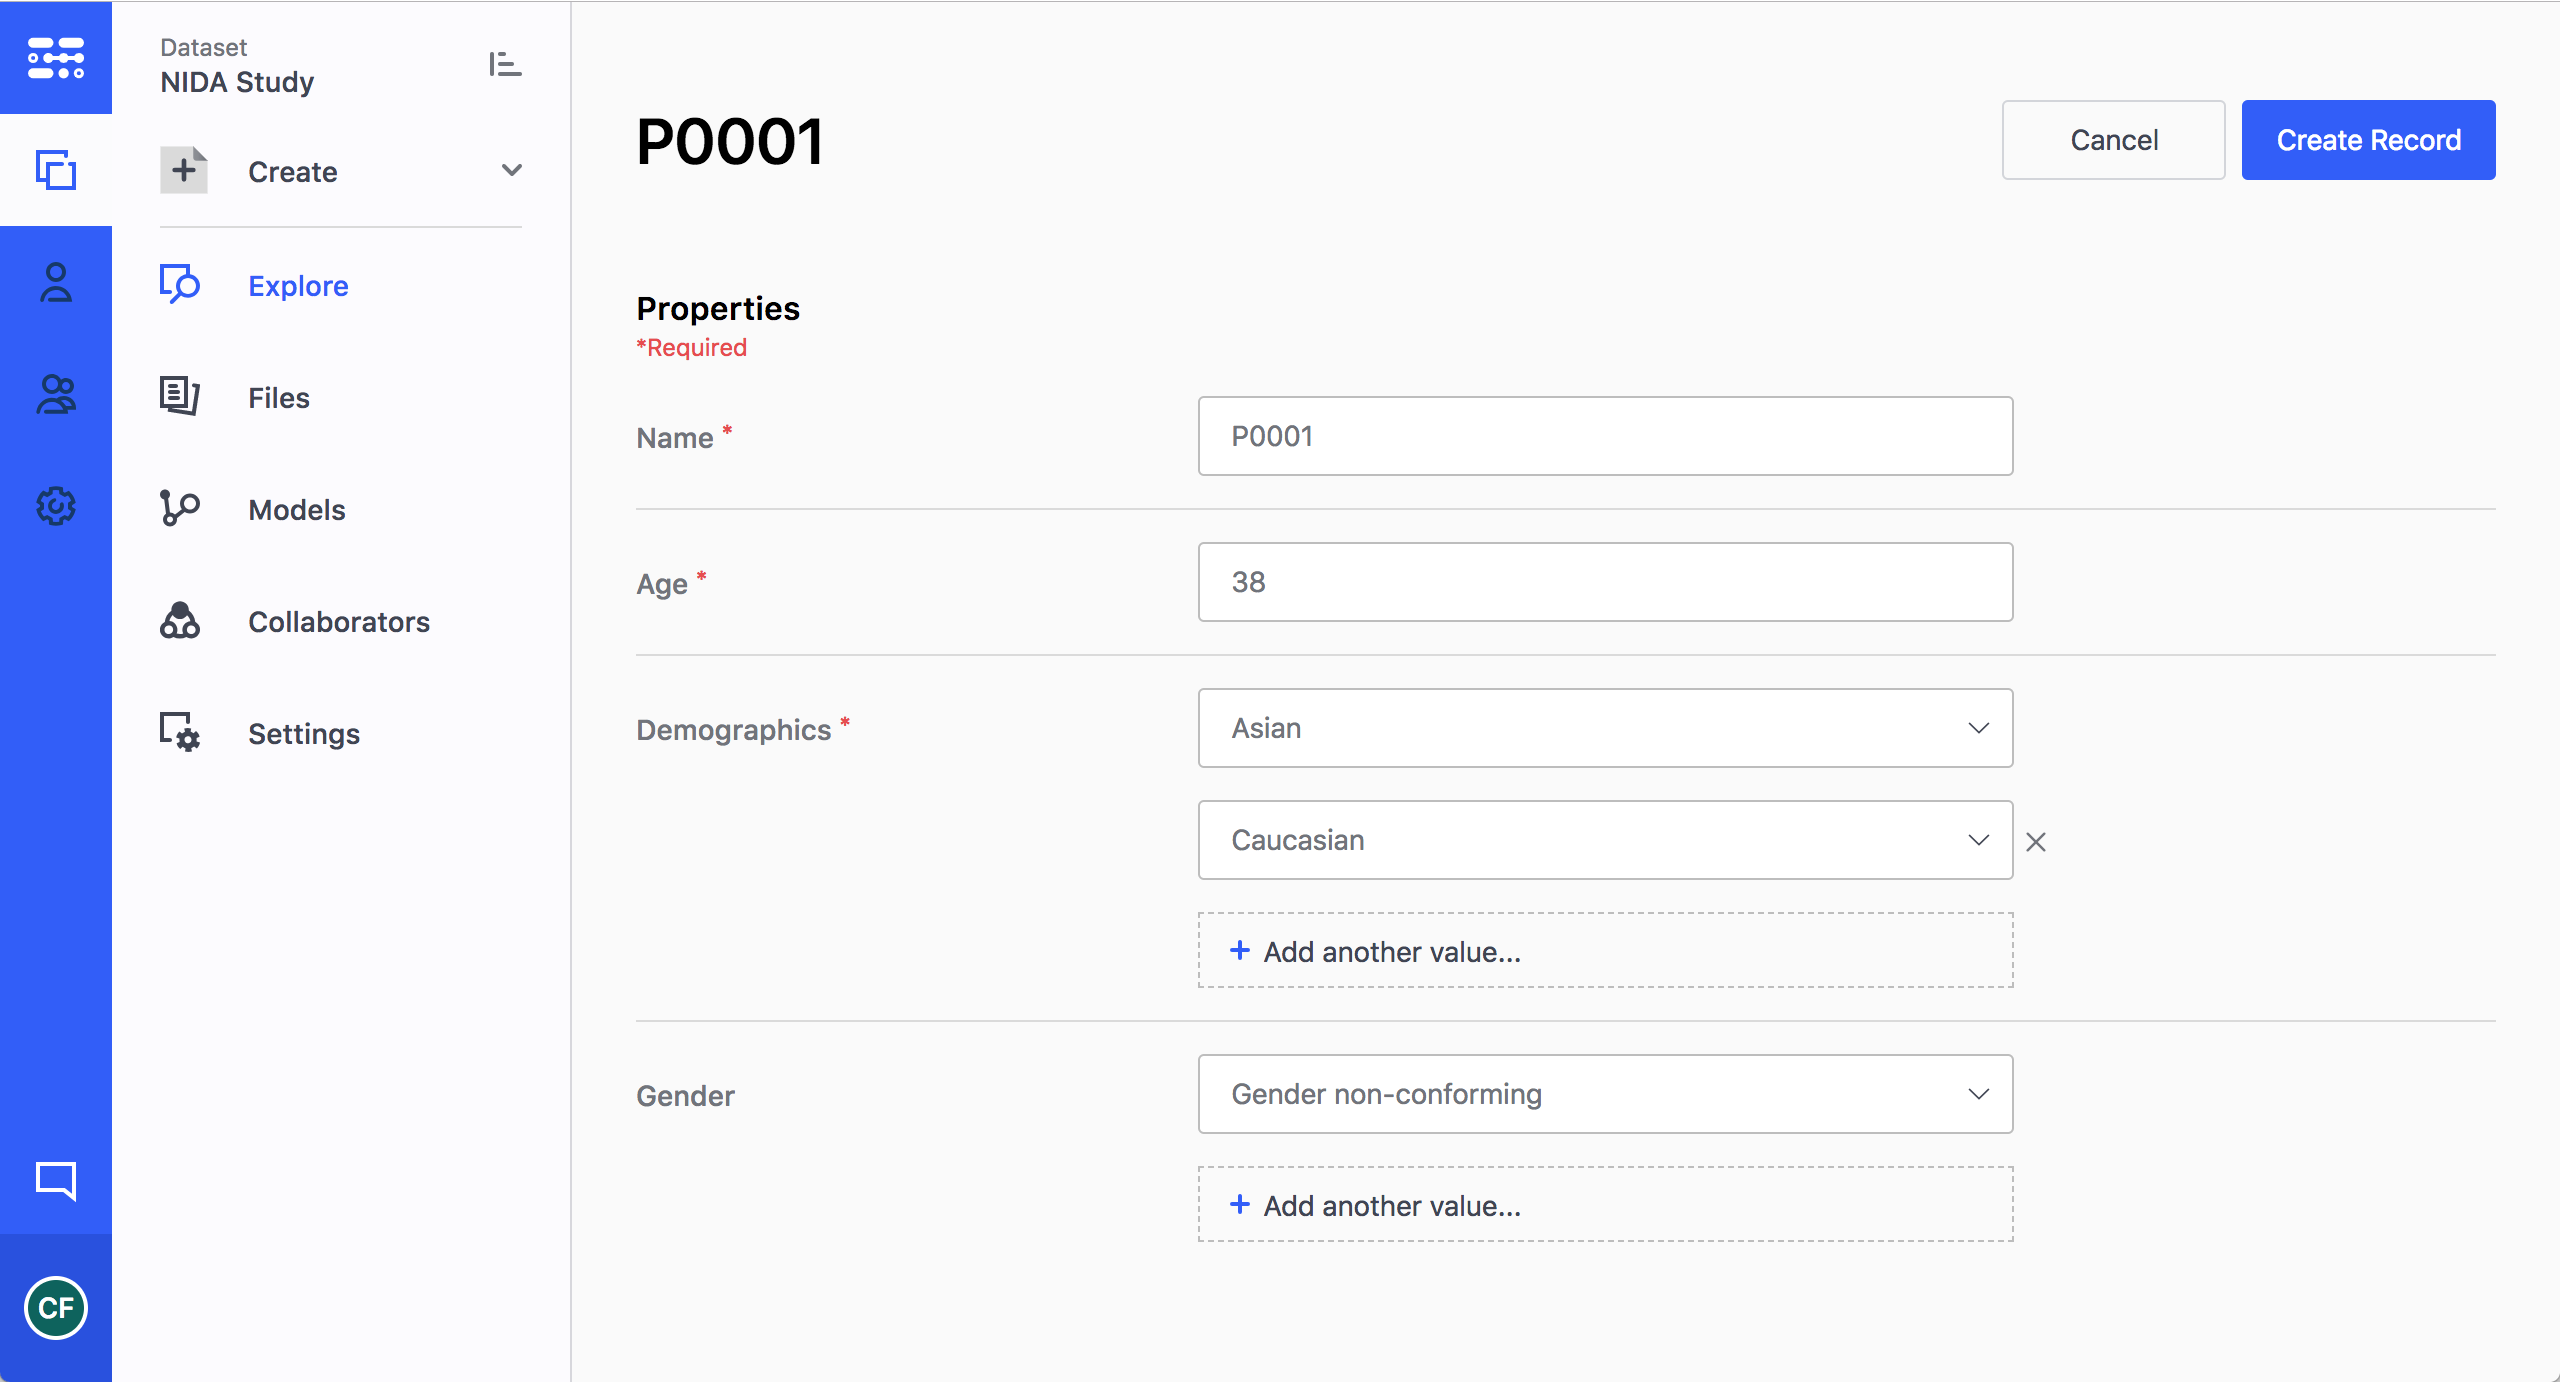Collapse the sidebar with the menu toggle icon
Viewport: 2560px width, 1382px height.
tap(505, 65)
